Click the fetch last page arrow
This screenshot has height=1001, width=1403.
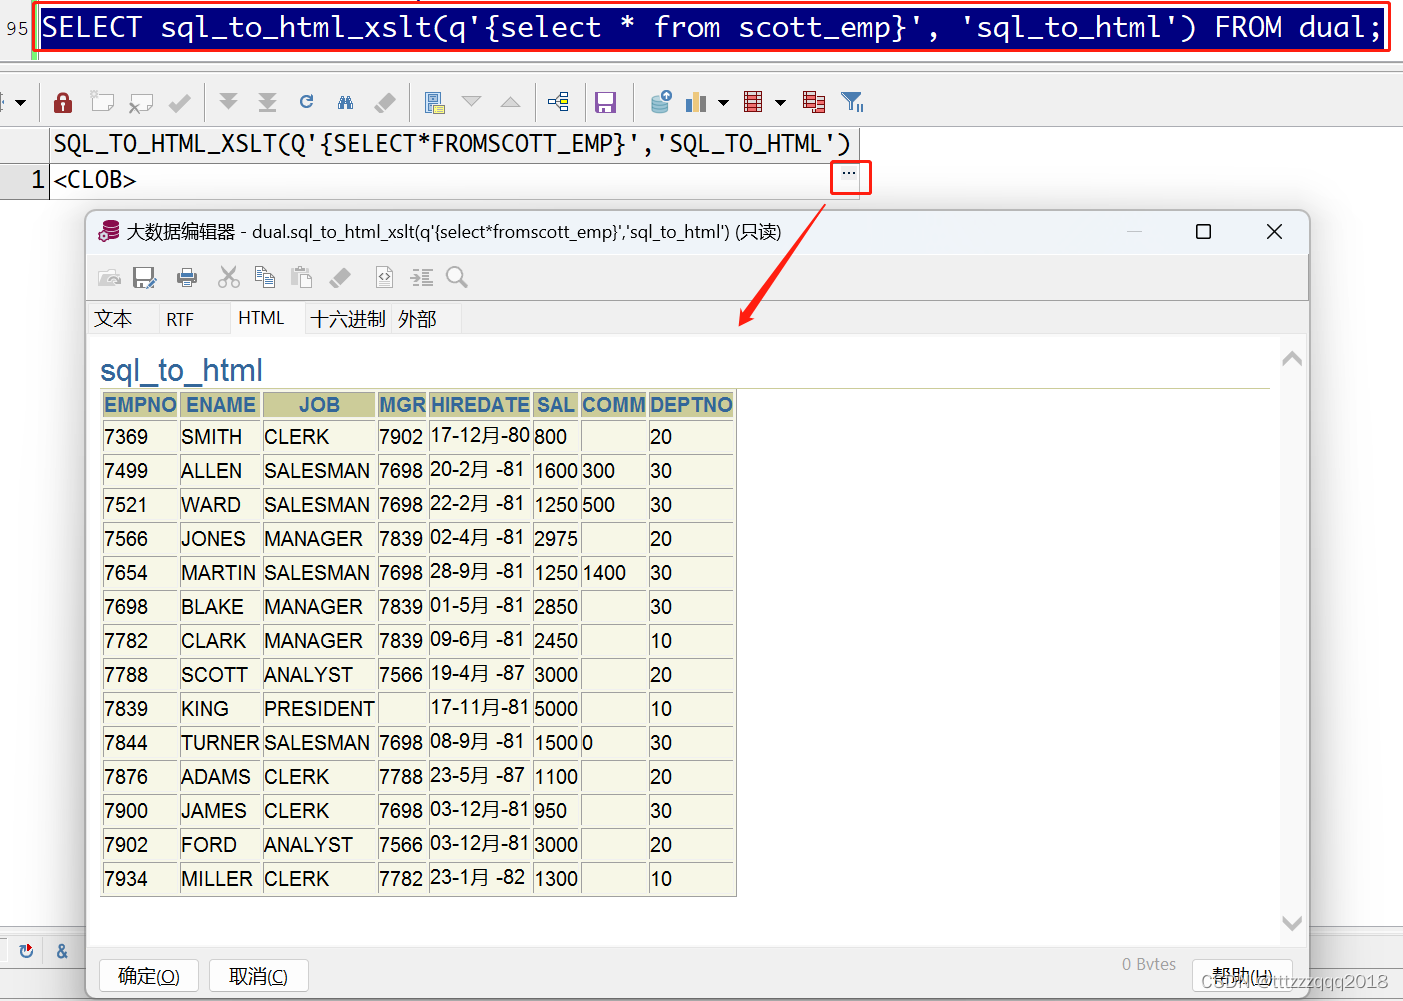[x=267, y=102]
